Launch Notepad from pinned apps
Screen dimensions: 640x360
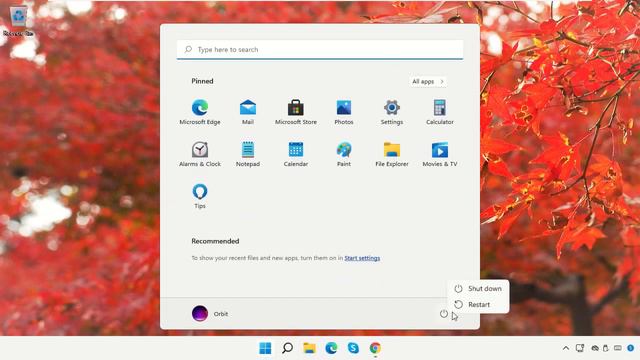pyautogui.click(x=248, y=154)
